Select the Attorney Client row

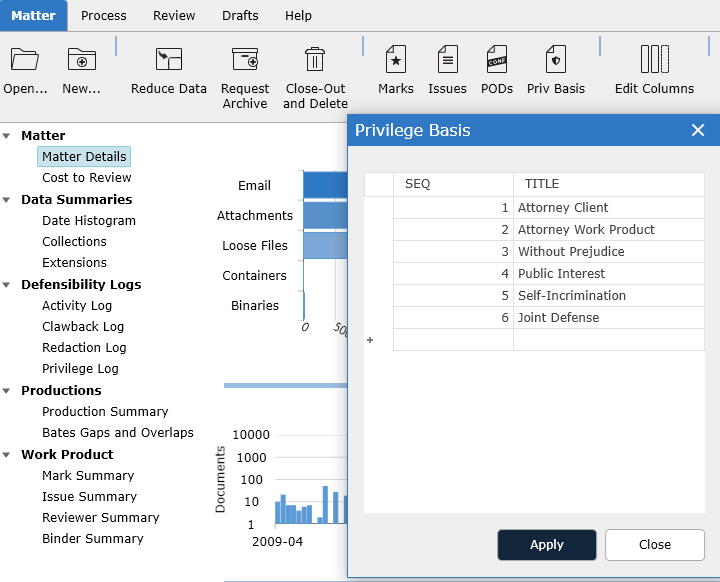549,208
